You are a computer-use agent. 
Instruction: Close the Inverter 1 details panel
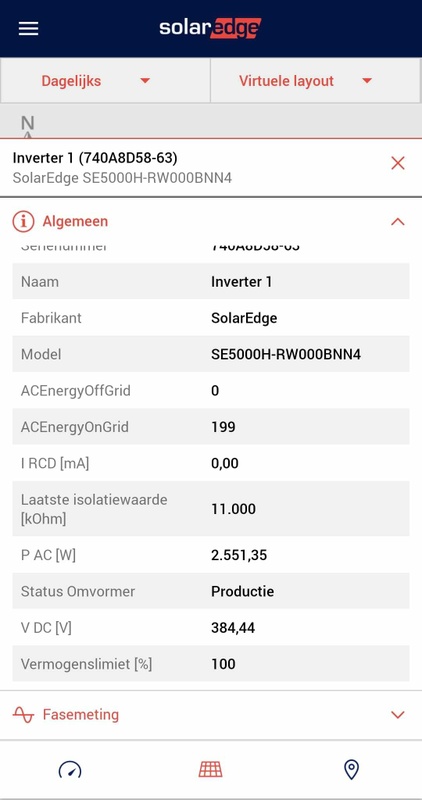tap(398, 163)
